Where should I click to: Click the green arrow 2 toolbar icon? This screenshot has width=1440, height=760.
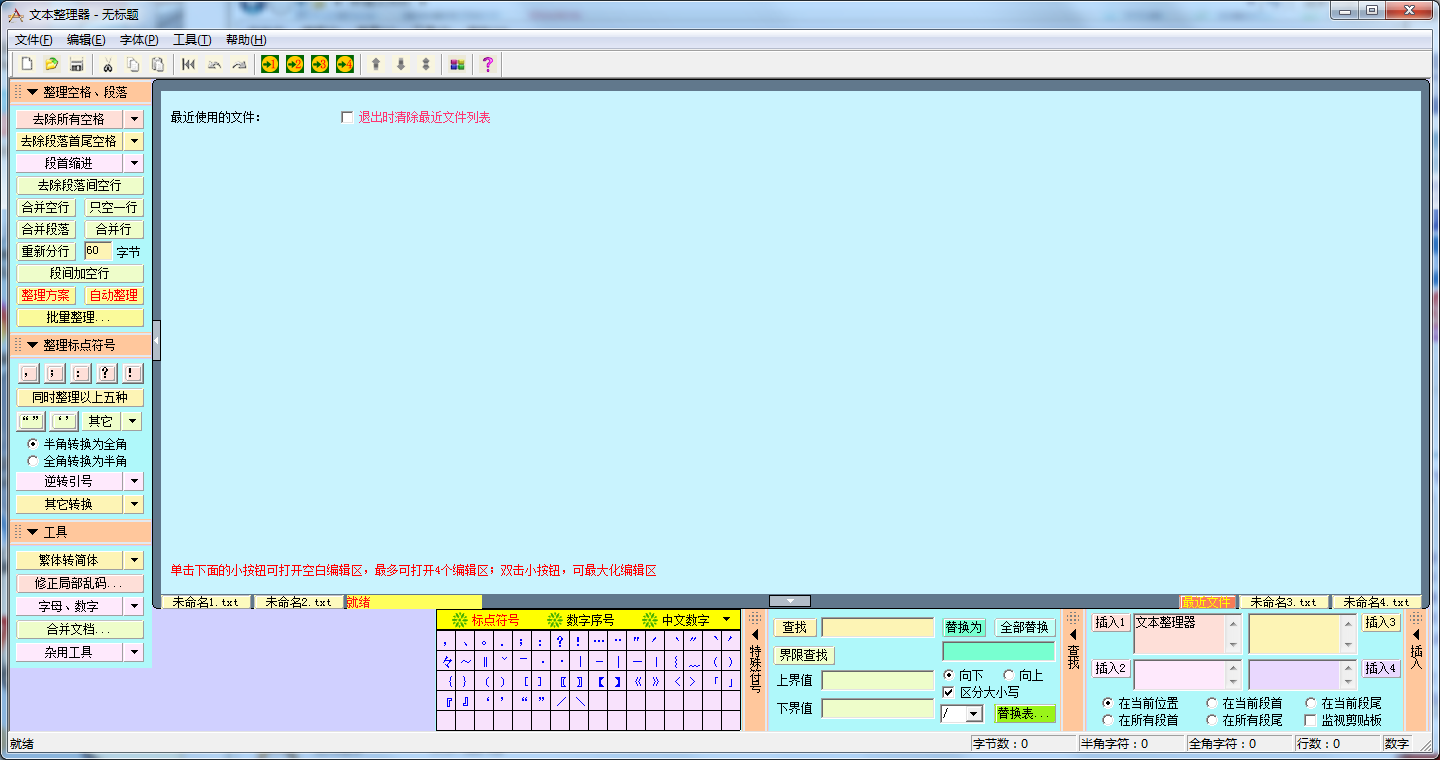point(295,64)
